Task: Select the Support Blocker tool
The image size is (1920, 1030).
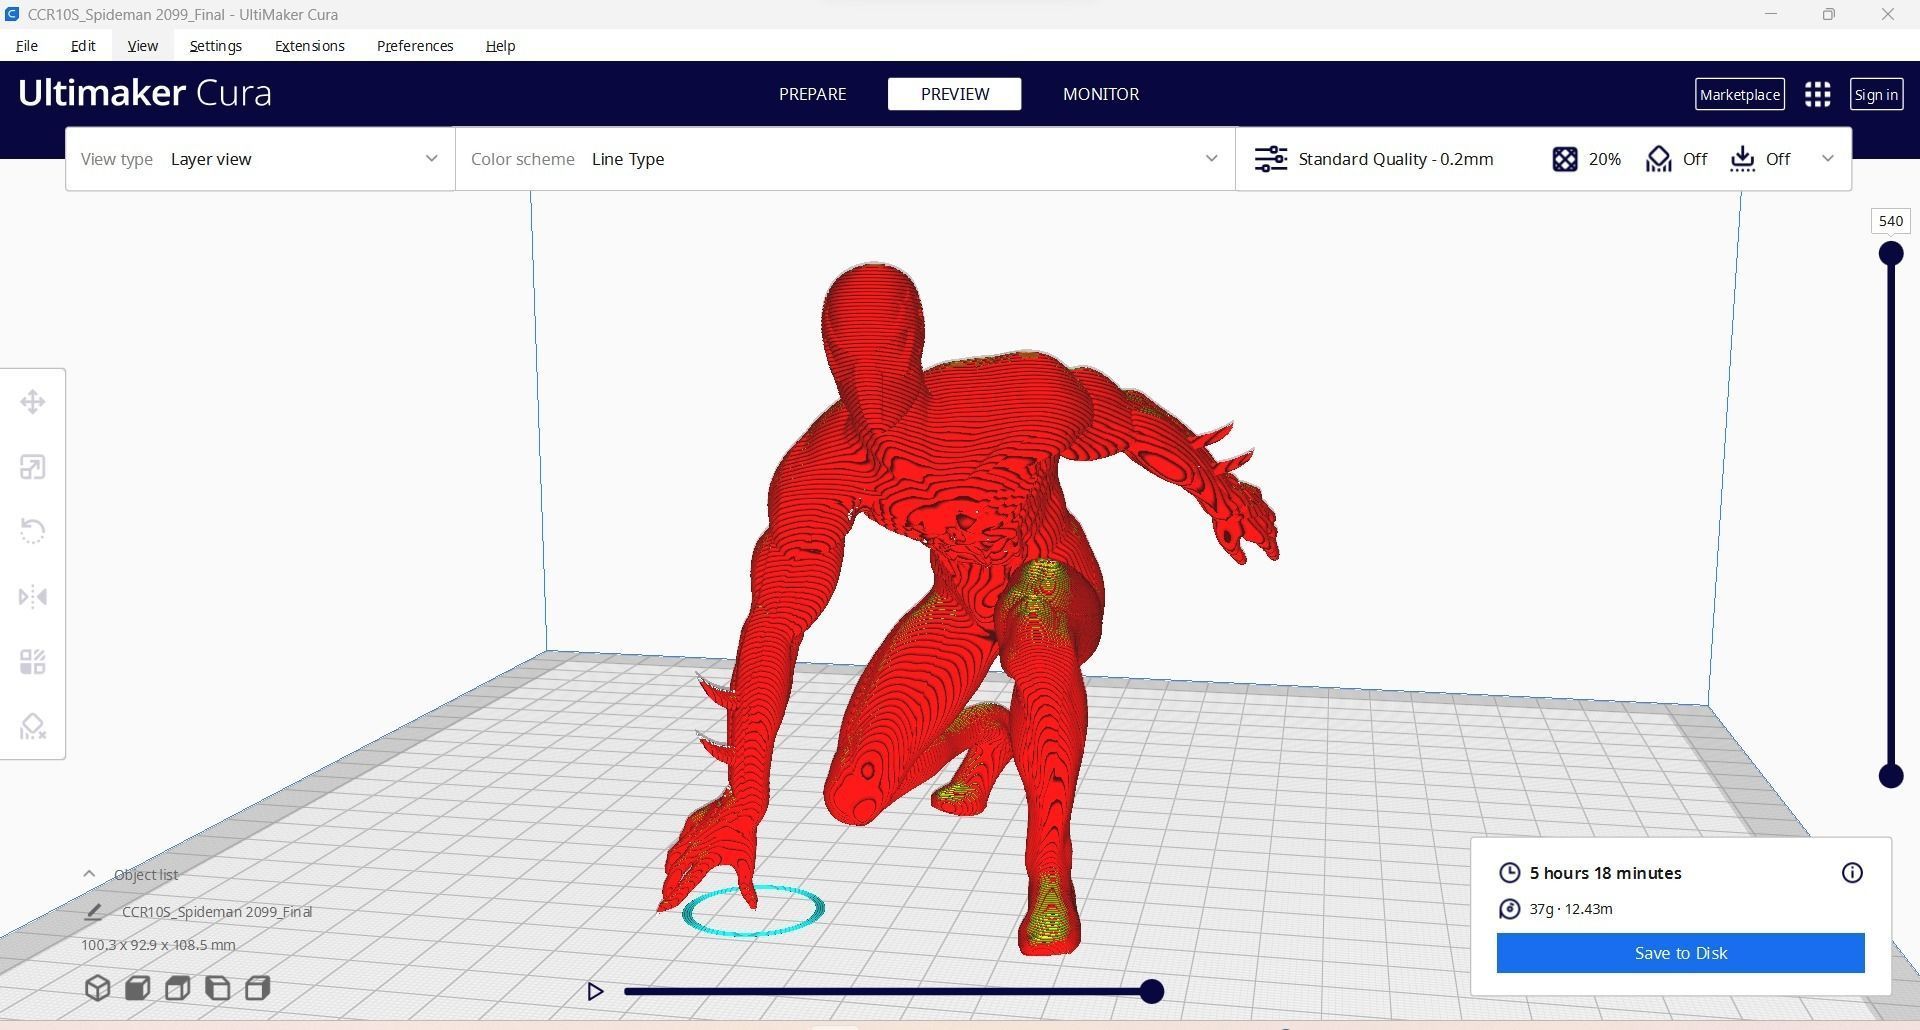Action: 33,727
